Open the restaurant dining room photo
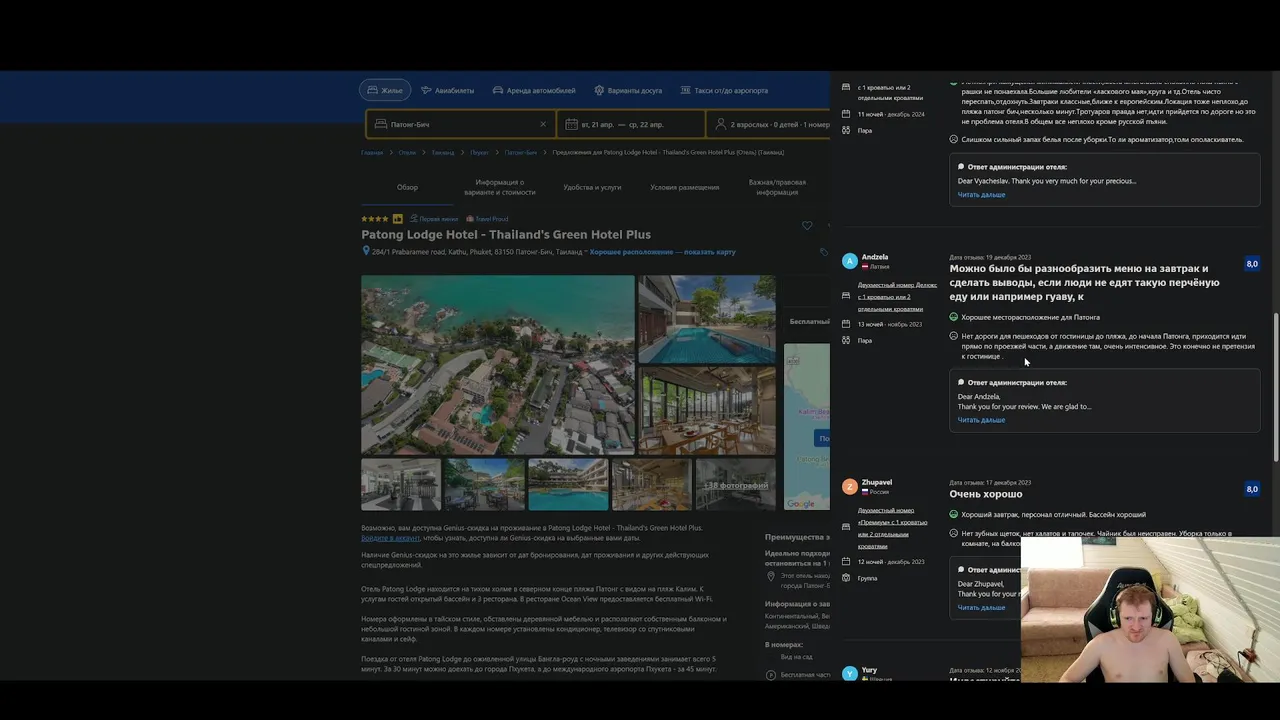The height and width of the screenshot is (720, 1280). click(707, 411)
